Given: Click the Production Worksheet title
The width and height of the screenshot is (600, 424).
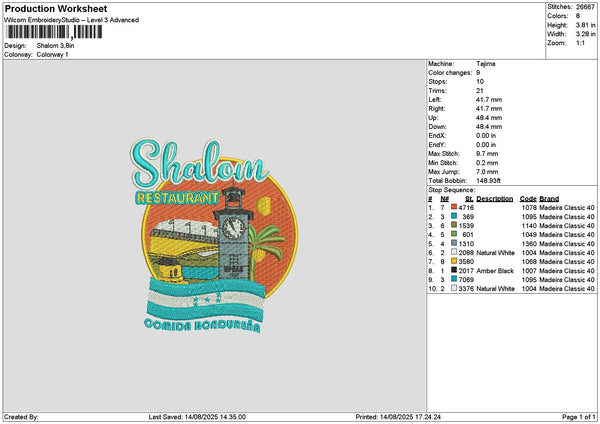Looking at the screenshot, I should point(47,8).
